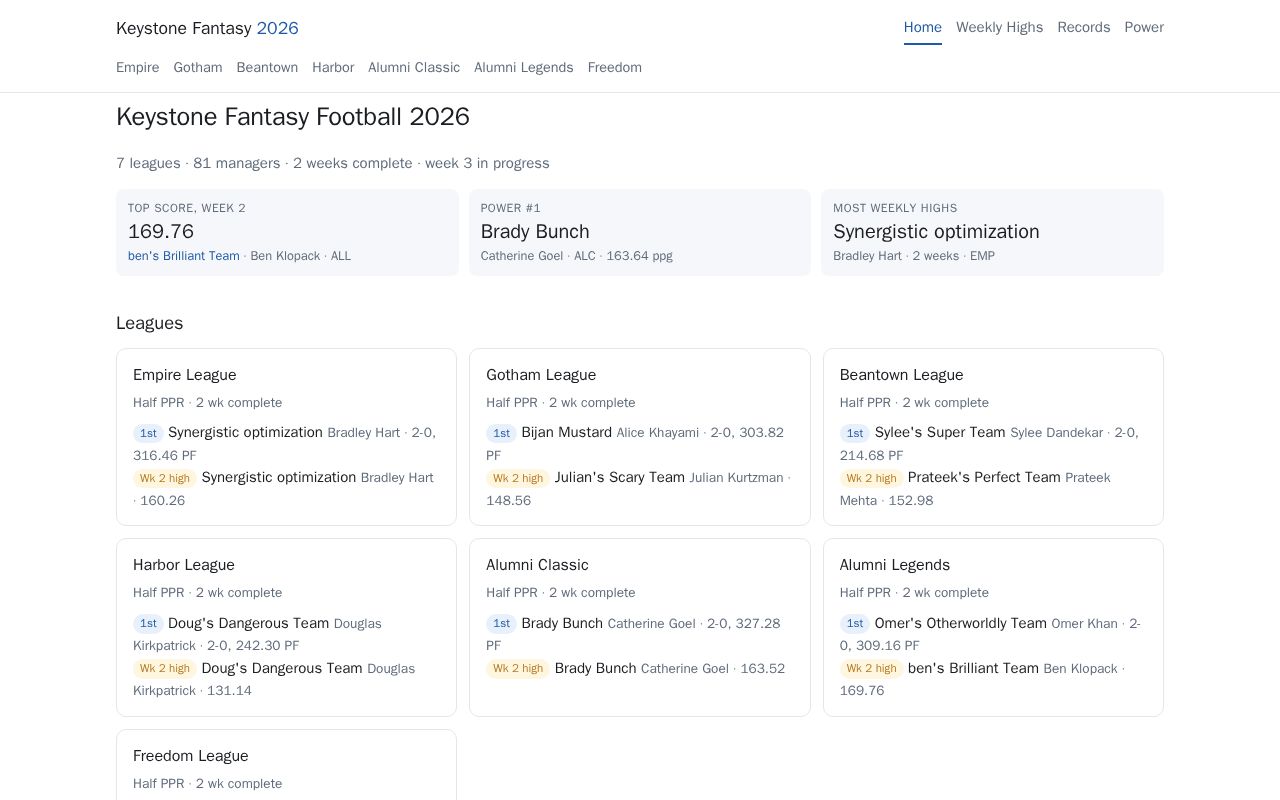1280x800 pixels.
Task: Click the 7 leagues 81 managers summary line
Action: click(333, 163)
